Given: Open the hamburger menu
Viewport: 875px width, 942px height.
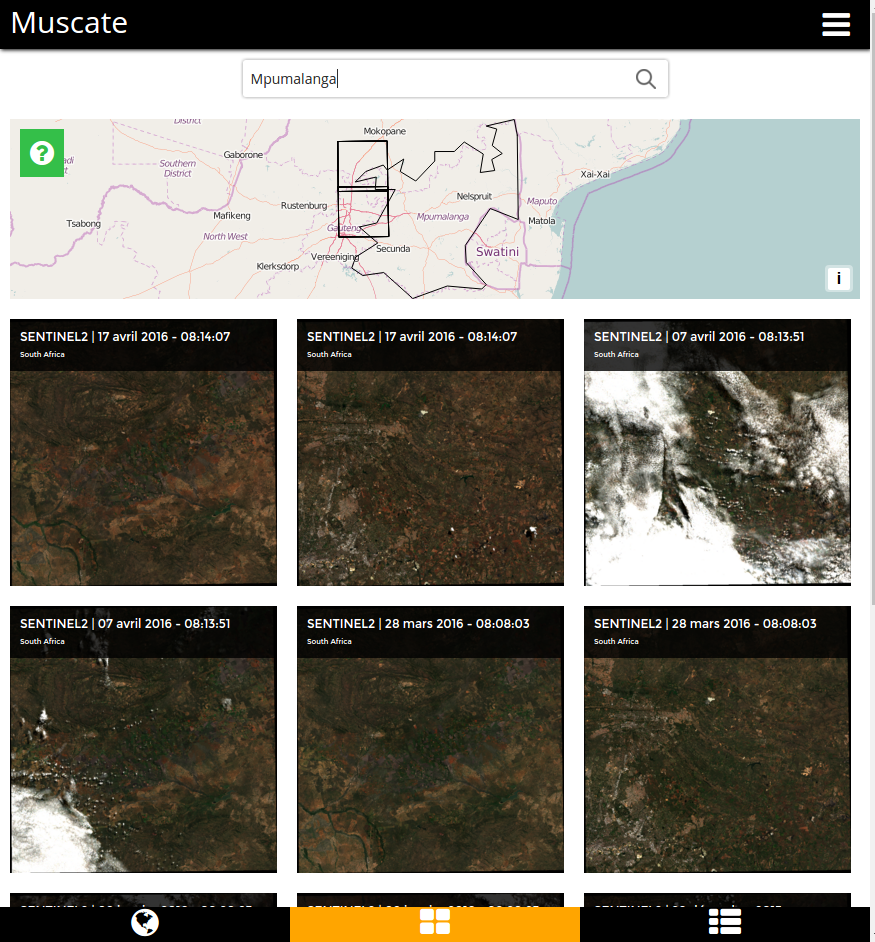Looking at the screenshot, I should coord(835,25).
